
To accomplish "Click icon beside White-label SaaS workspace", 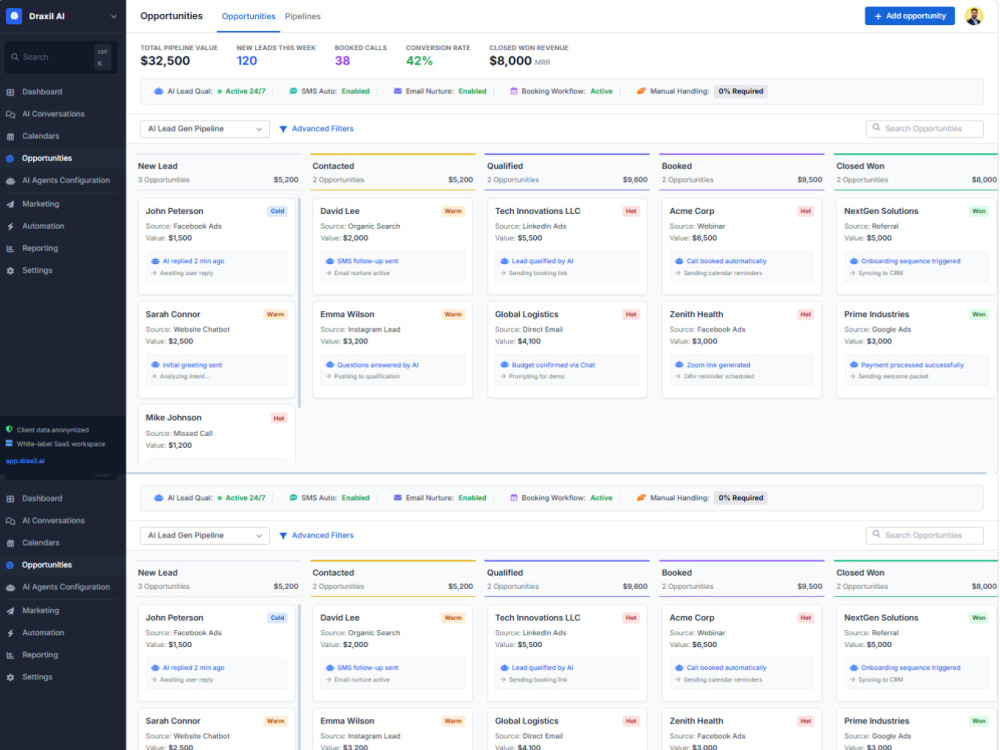I will pos(9,444).
